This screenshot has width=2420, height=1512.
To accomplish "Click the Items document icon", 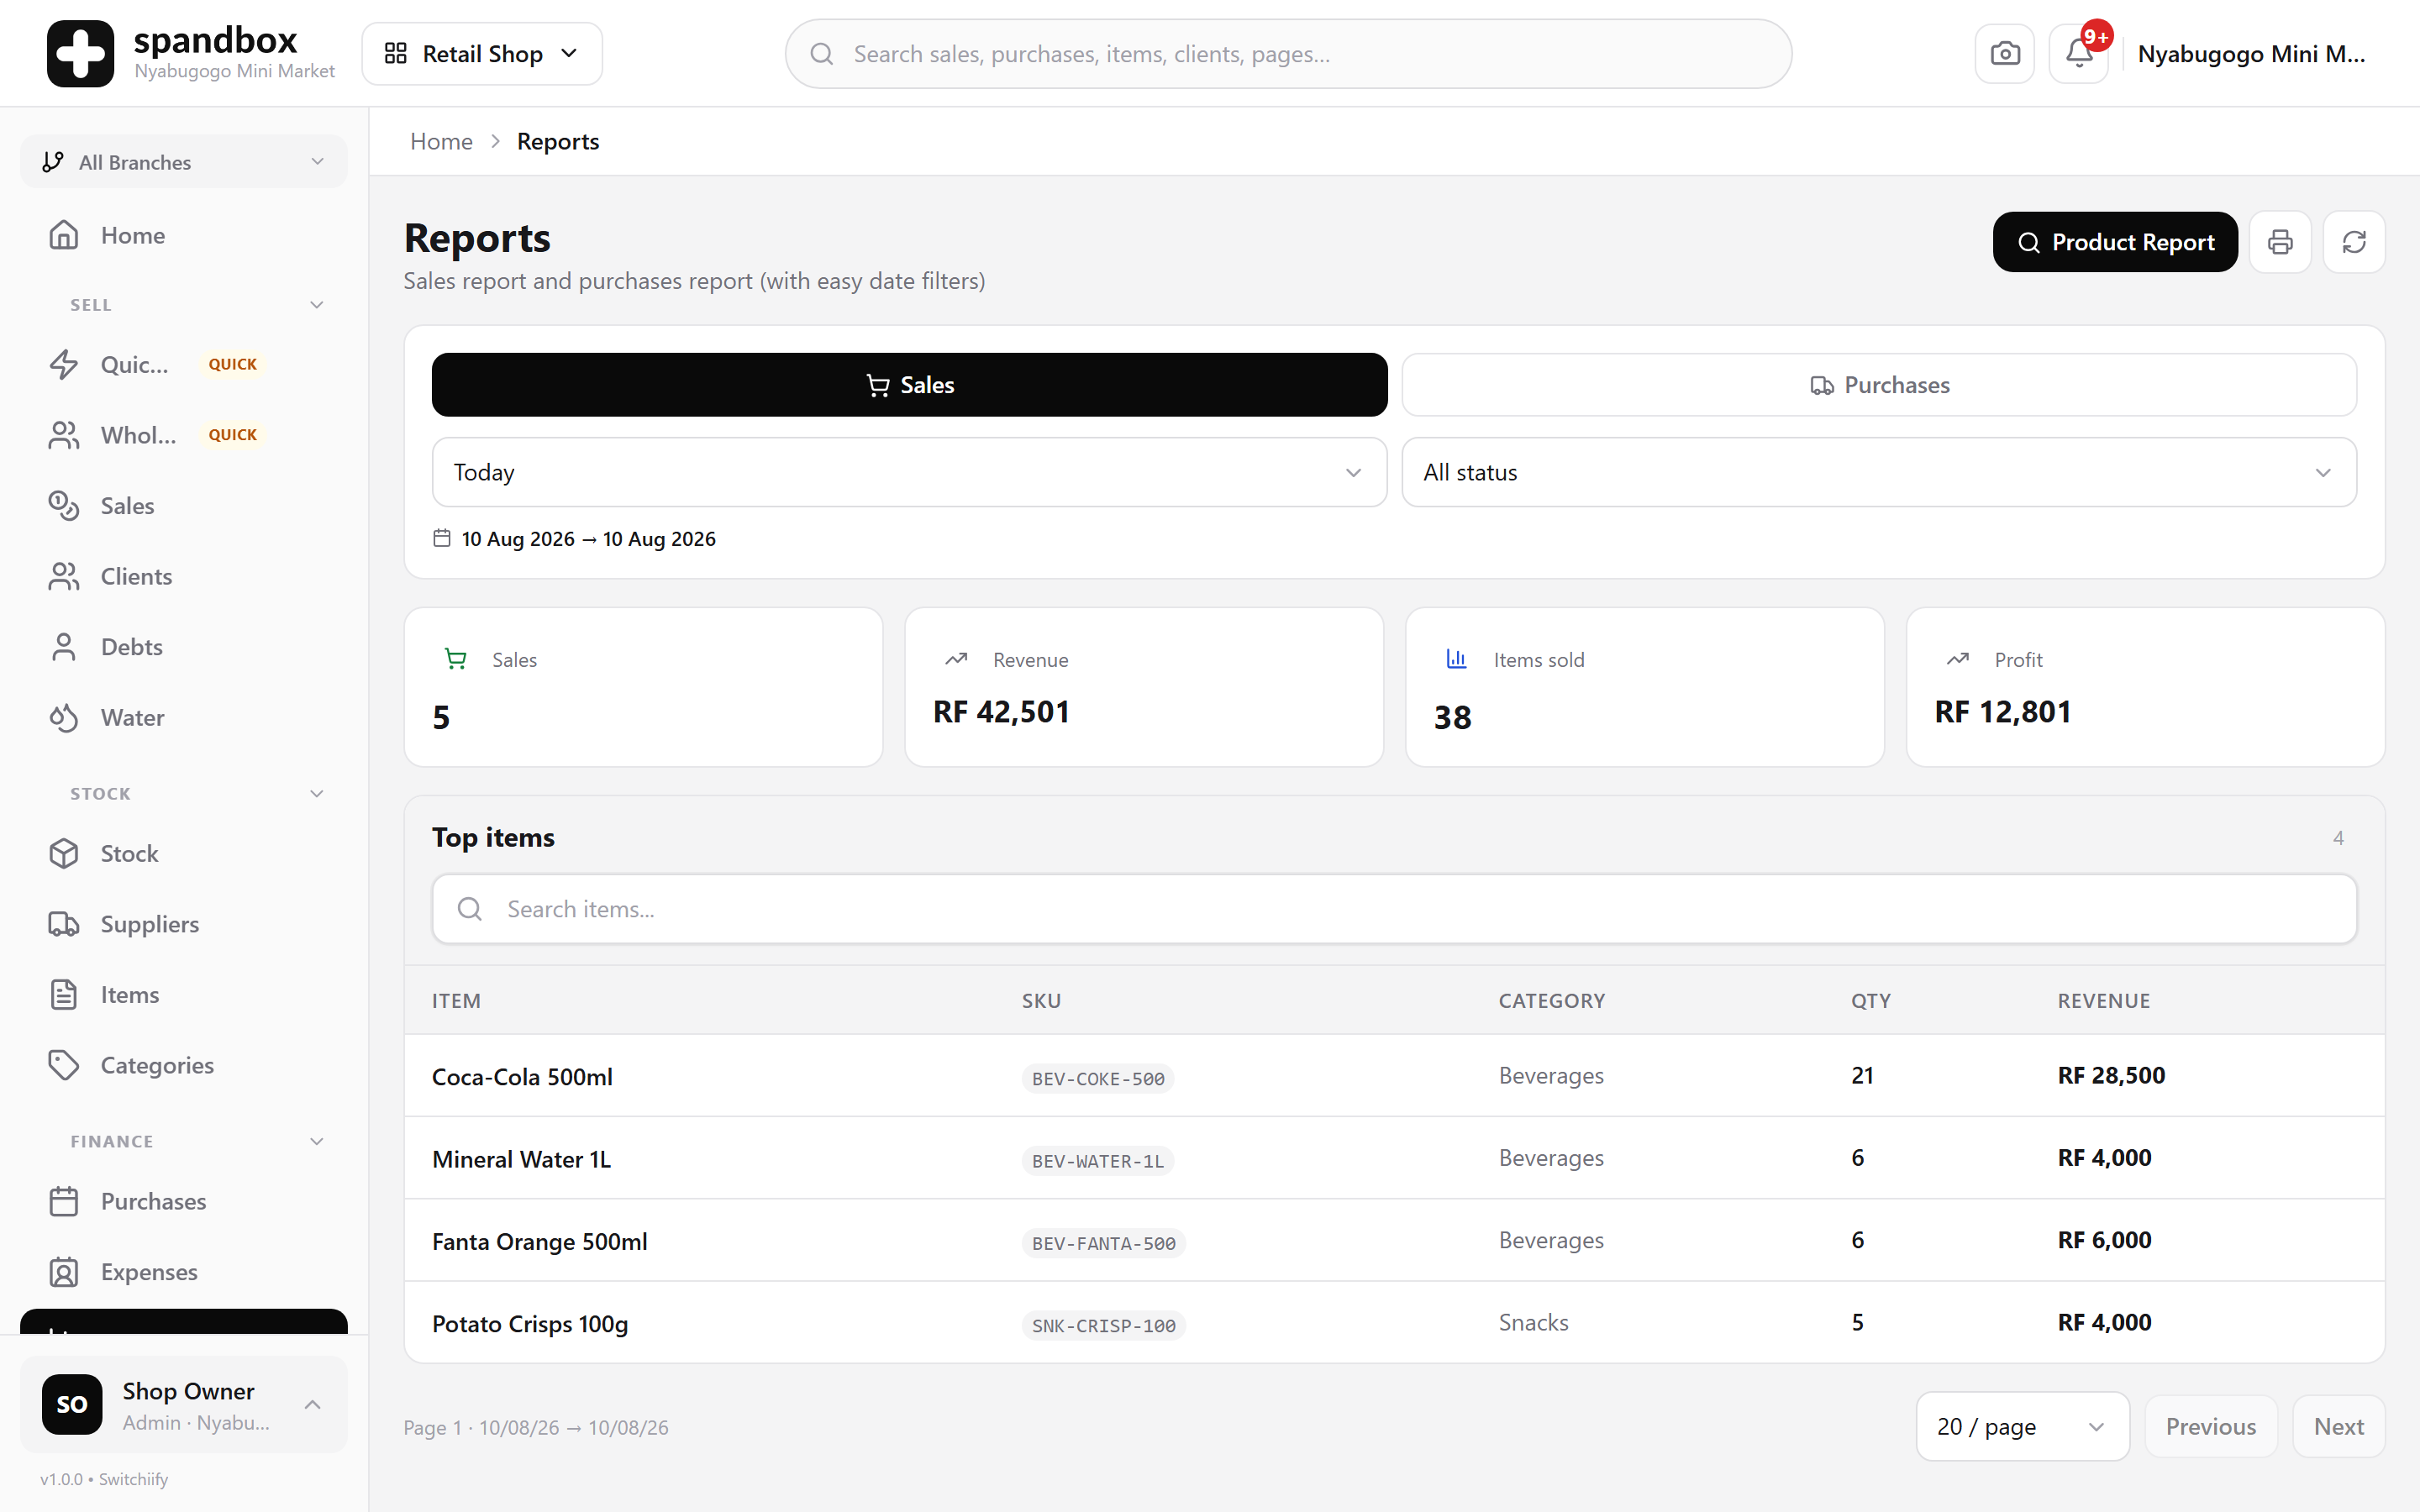I will (x=64, y=995).
